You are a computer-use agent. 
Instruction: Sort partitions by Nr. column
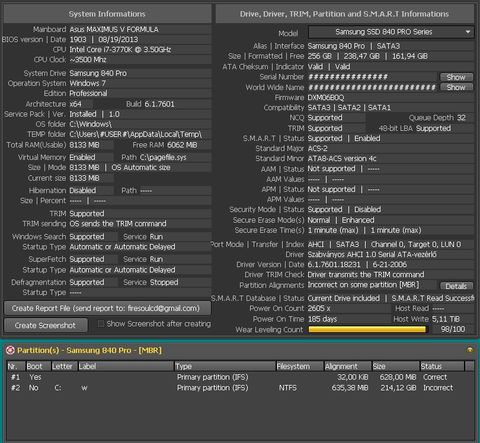(16, 366)
